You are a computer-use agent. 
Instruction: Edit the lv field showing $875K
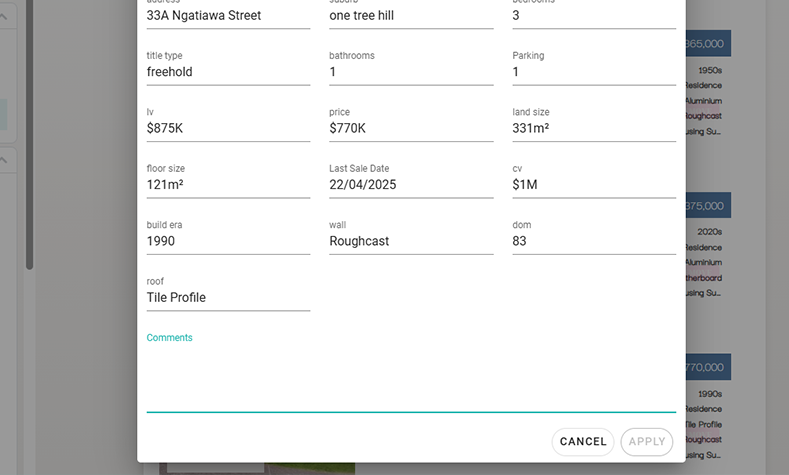pyautogui.click(x=228, y=129)
